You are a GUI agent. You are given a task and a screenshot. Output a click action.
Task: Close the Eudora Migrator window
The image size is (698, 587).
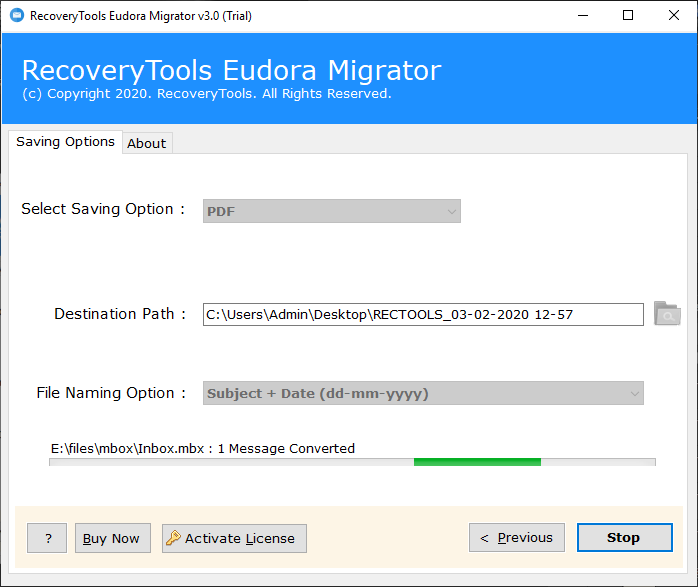pyautogui.click(x=674, y=16)
